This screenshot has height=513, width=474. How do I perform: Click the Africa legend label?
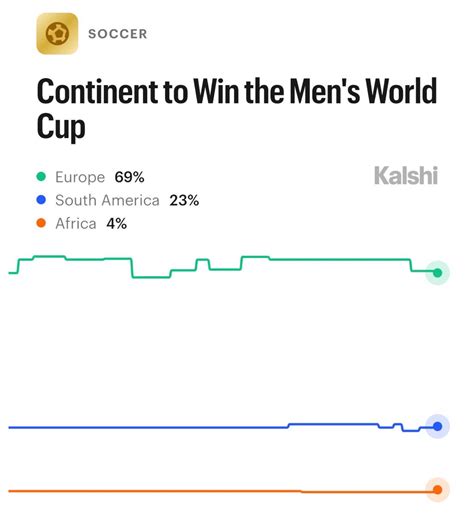(76, 223)
